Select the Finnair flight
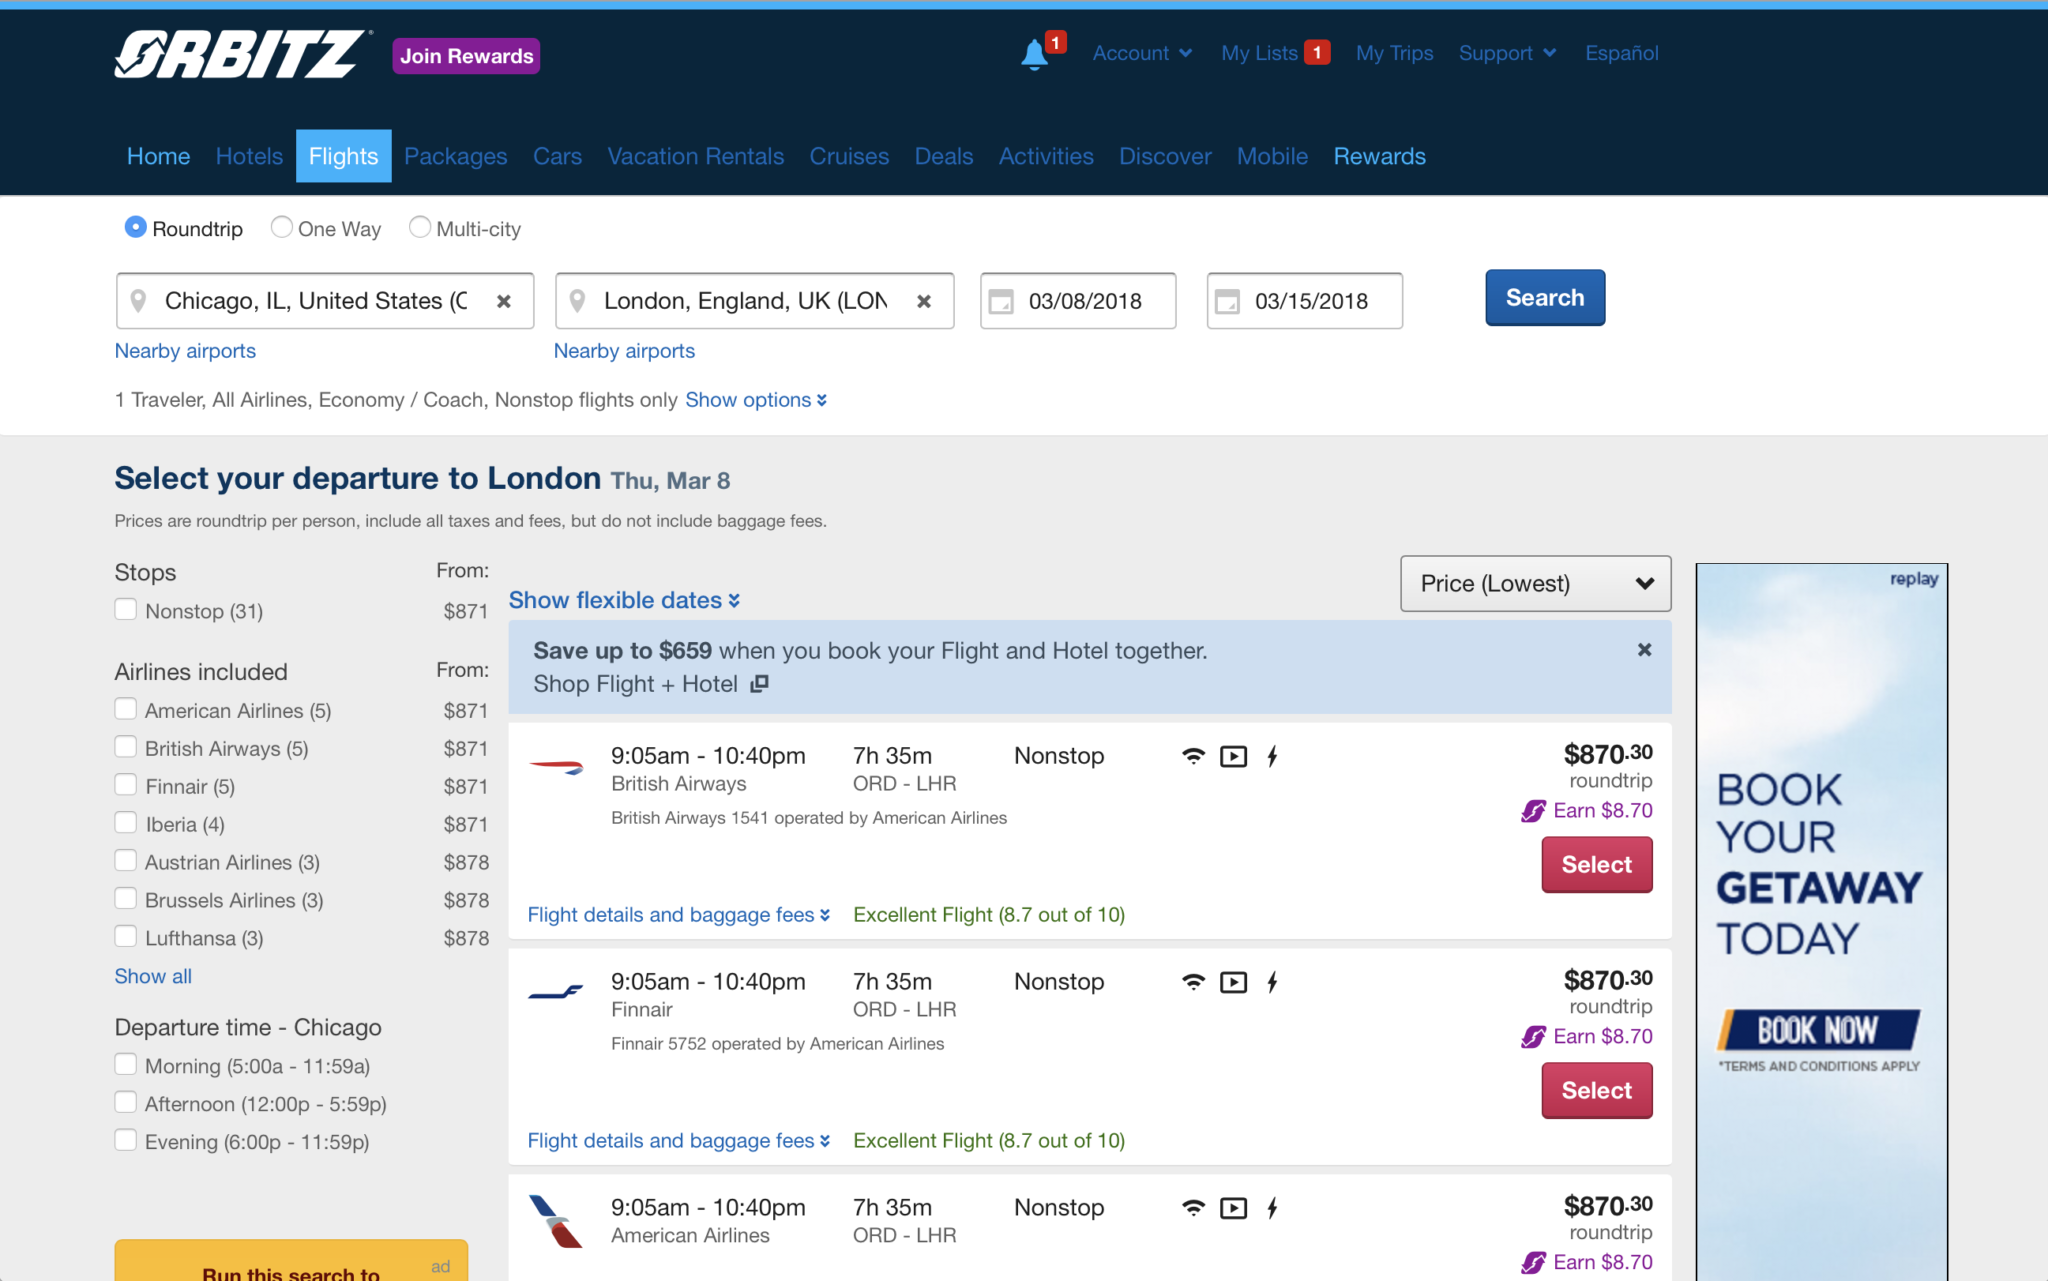The height and width of the screenshot is (1281, 2048). tap(1597, 1091)
